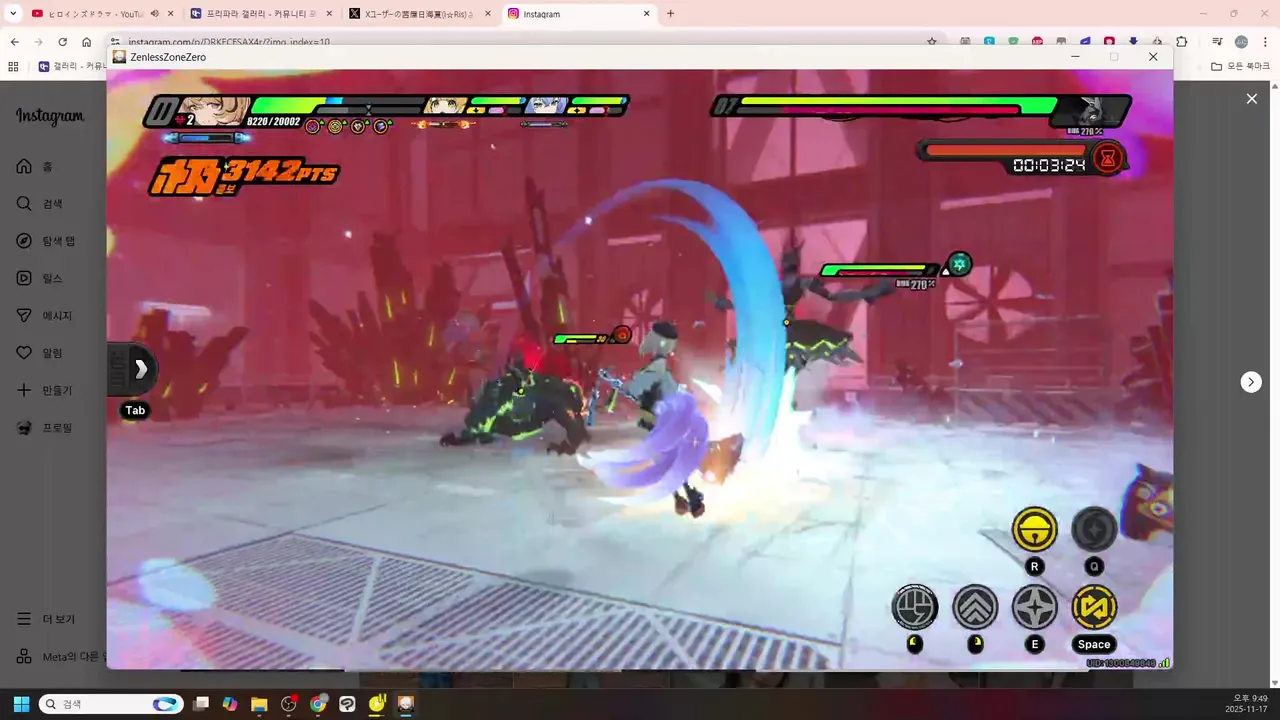Trigger the basic attack fist button
This screenshot has height=720, width=1280.
[x=914, y=607]
